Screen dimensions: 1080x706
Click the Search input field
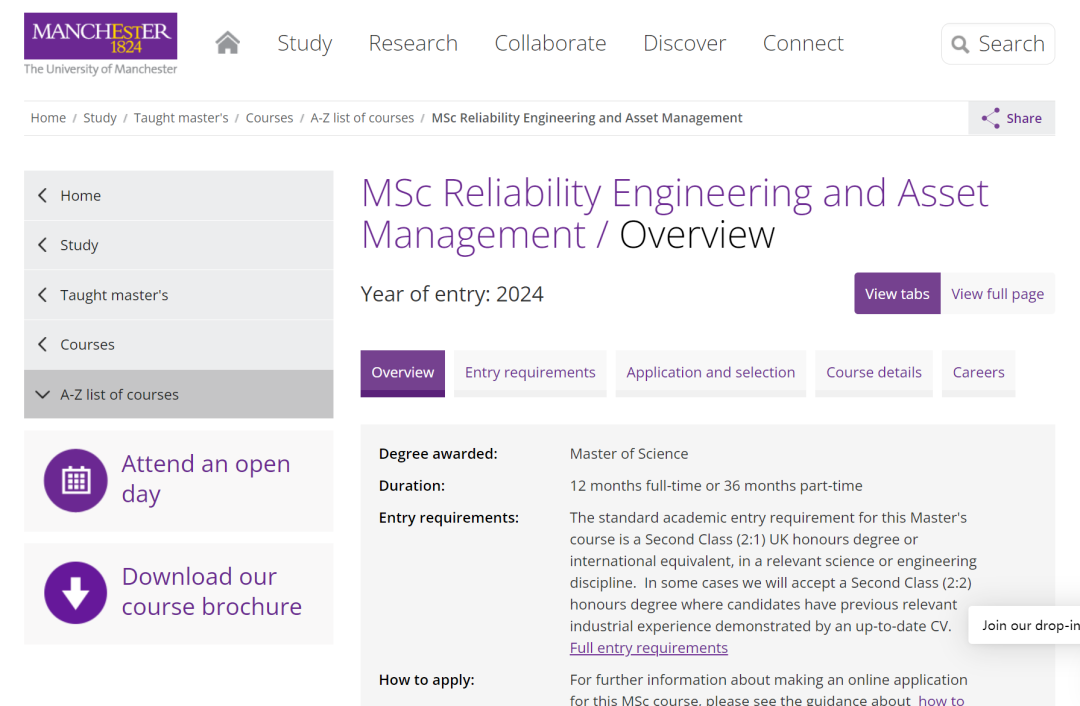click(997, 44)
